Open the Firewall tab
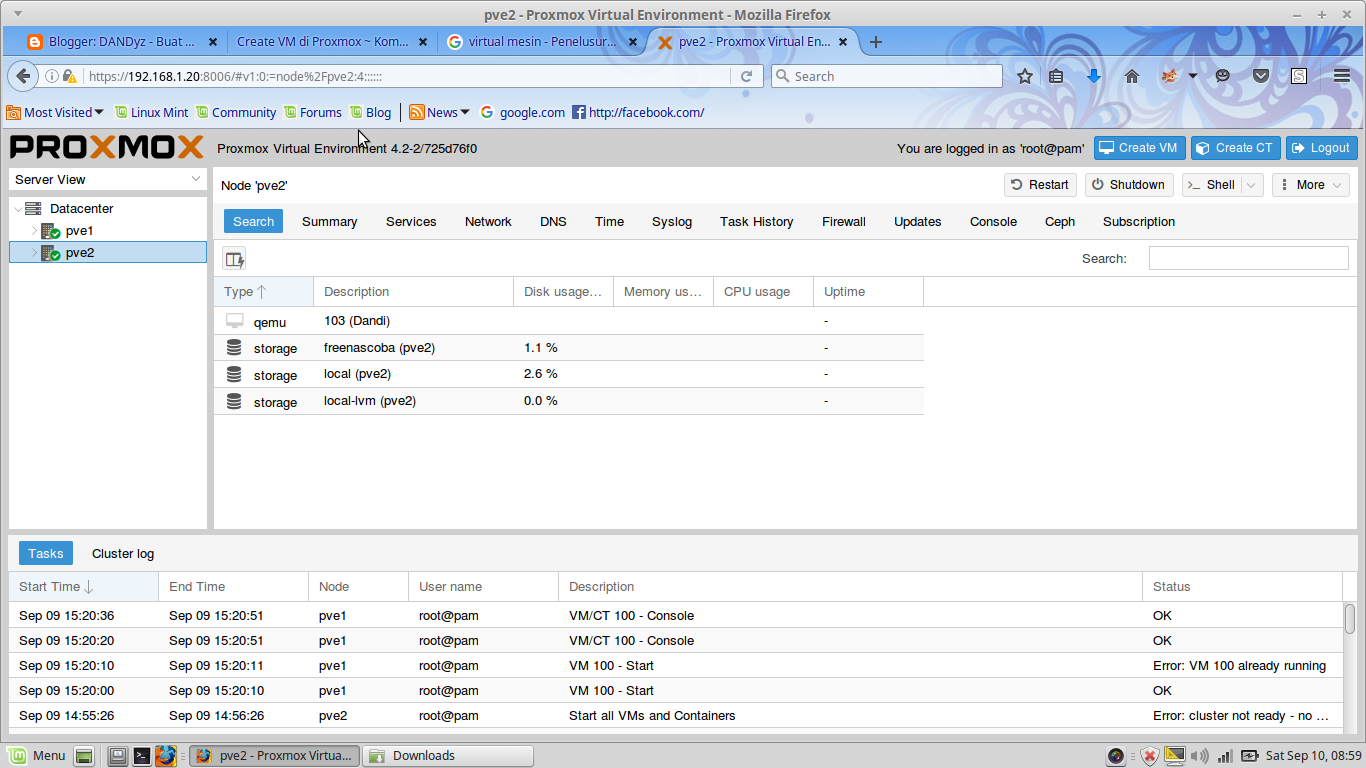The image size is (1366, 768). click(844, 222)
